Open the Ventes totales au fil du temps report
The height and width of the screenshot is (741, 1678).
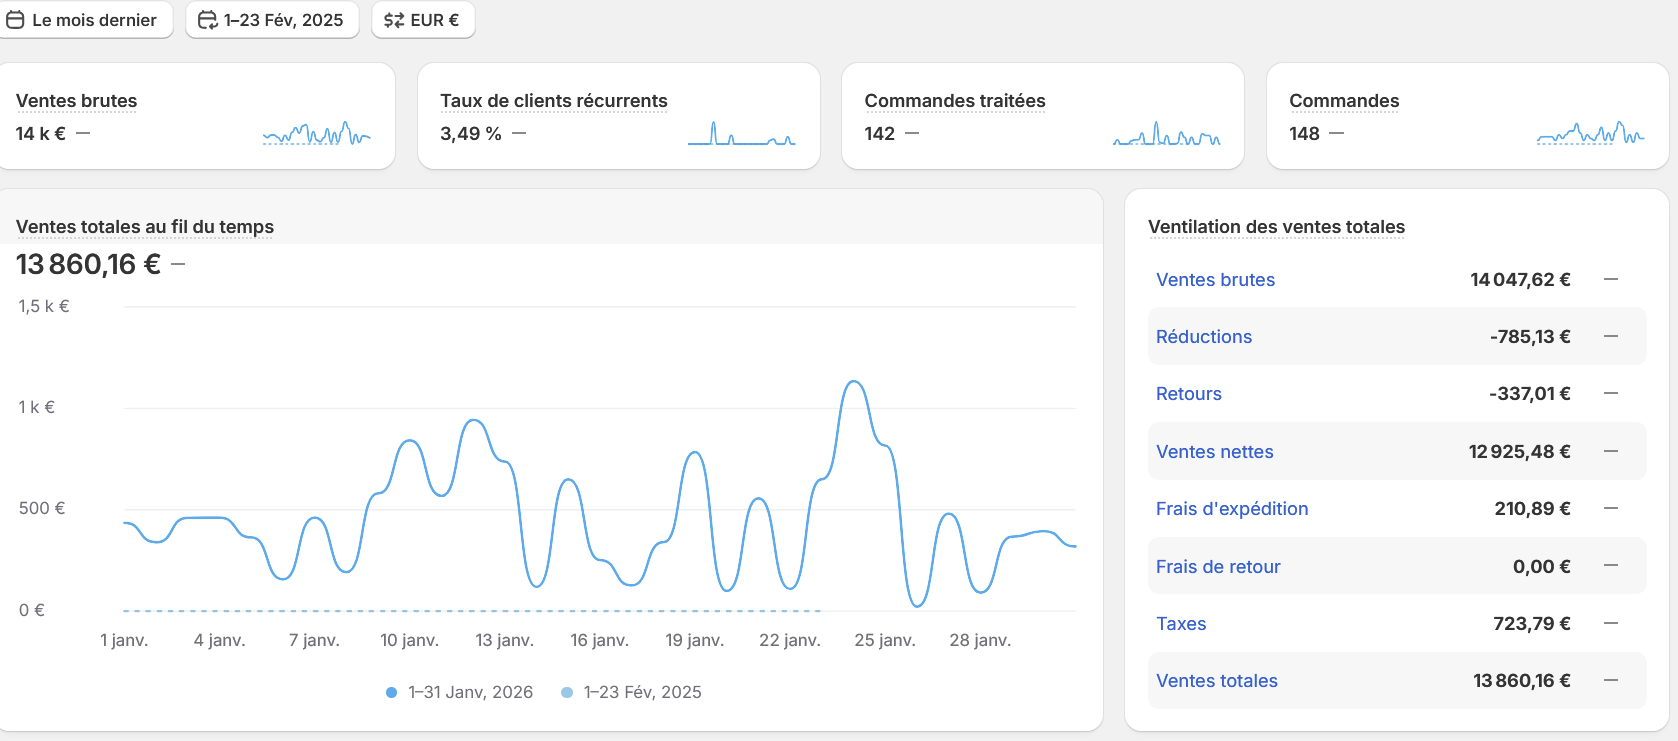pyautogui.click(x=145, y=227)
